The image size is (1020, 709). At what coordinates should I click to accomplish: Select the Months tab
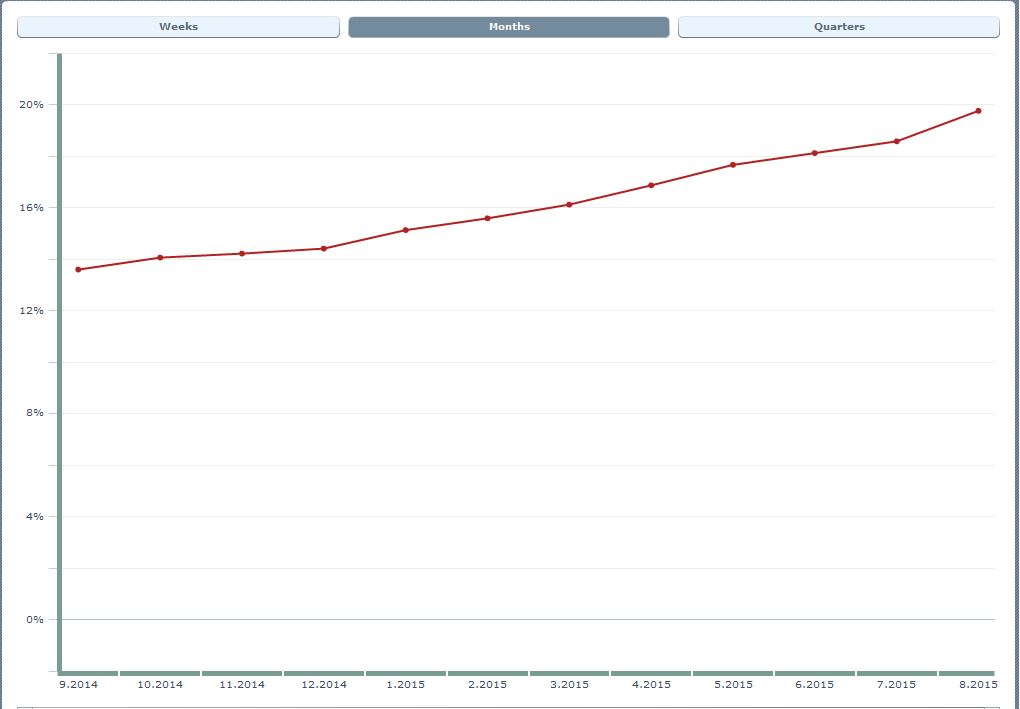tap(508, 27)
